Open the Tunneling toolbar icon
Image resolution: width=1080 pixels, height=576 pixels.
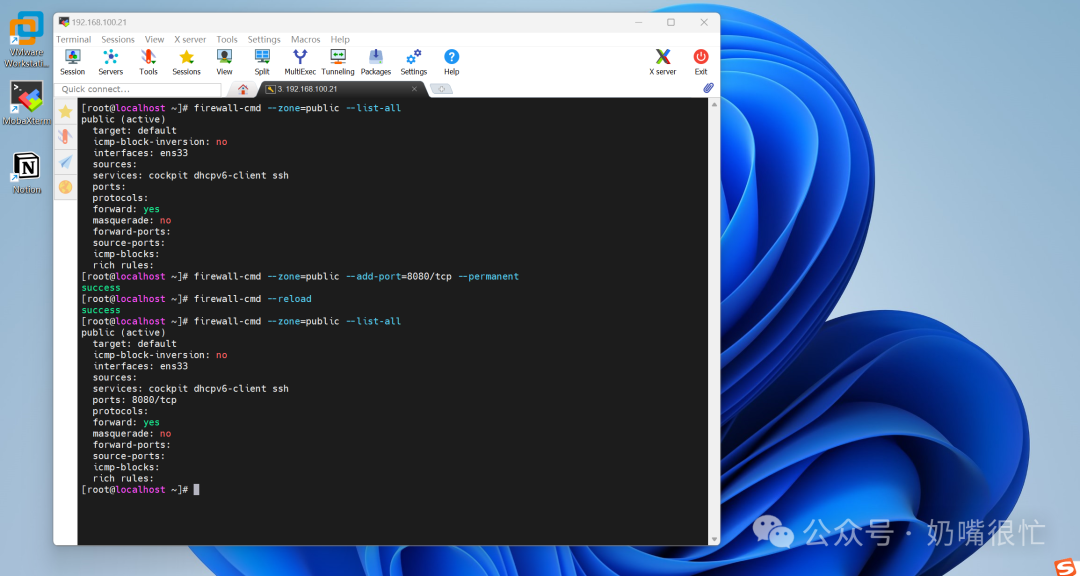click(x=338, y=62)
